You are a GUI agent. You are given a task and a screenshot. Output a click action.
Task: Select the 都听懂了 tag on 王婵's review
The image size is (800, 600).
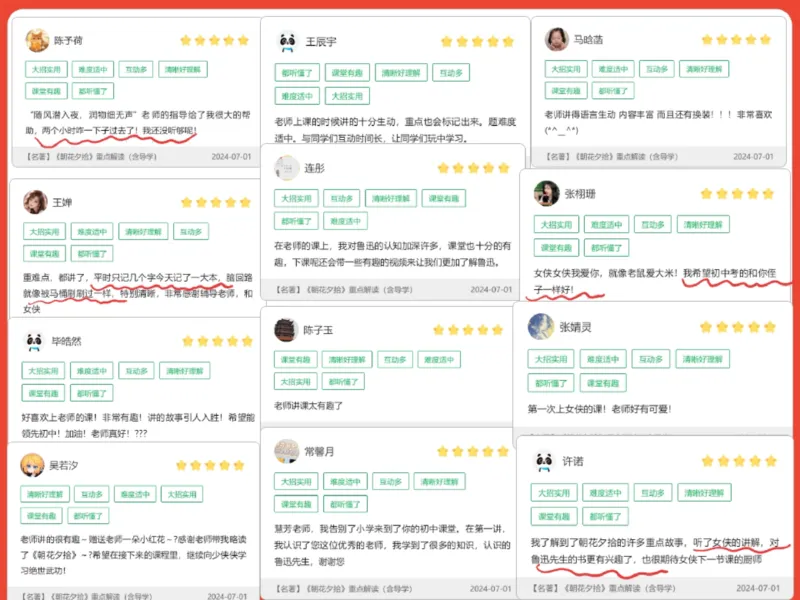pyautogui.click(x=92, y=254)
